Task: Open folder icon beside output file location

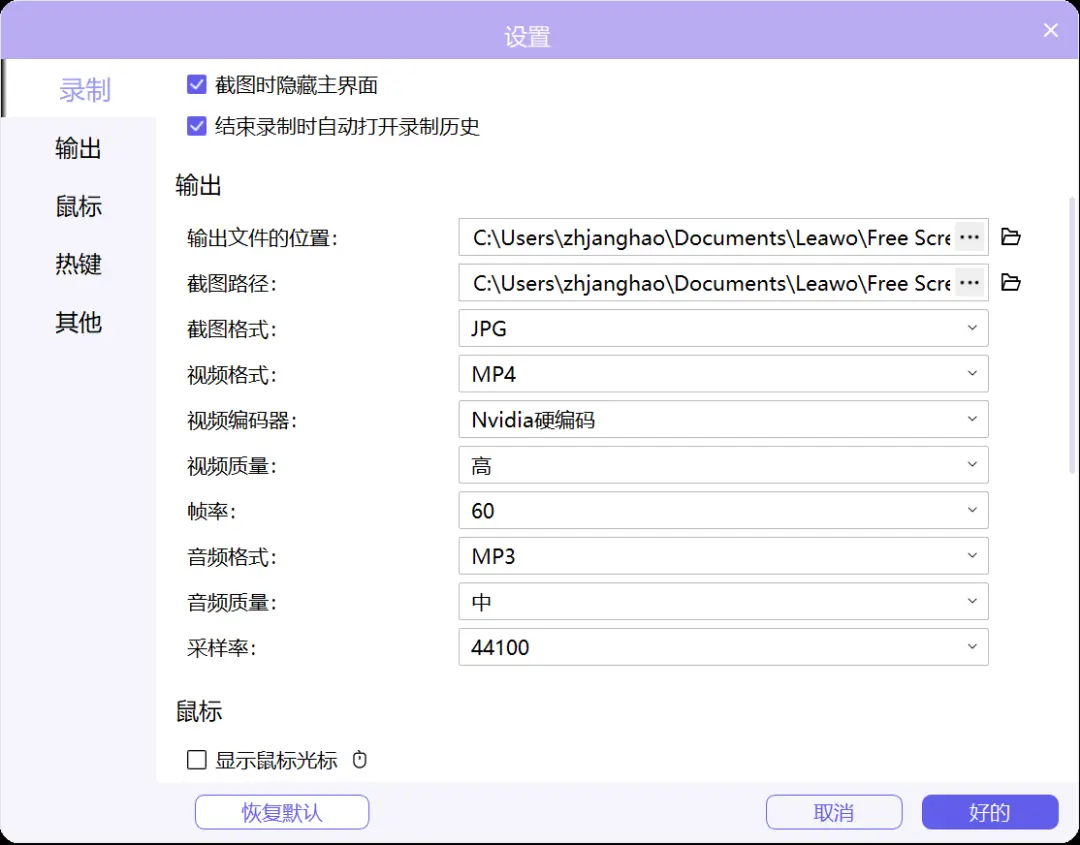Action: [1011, 237]
